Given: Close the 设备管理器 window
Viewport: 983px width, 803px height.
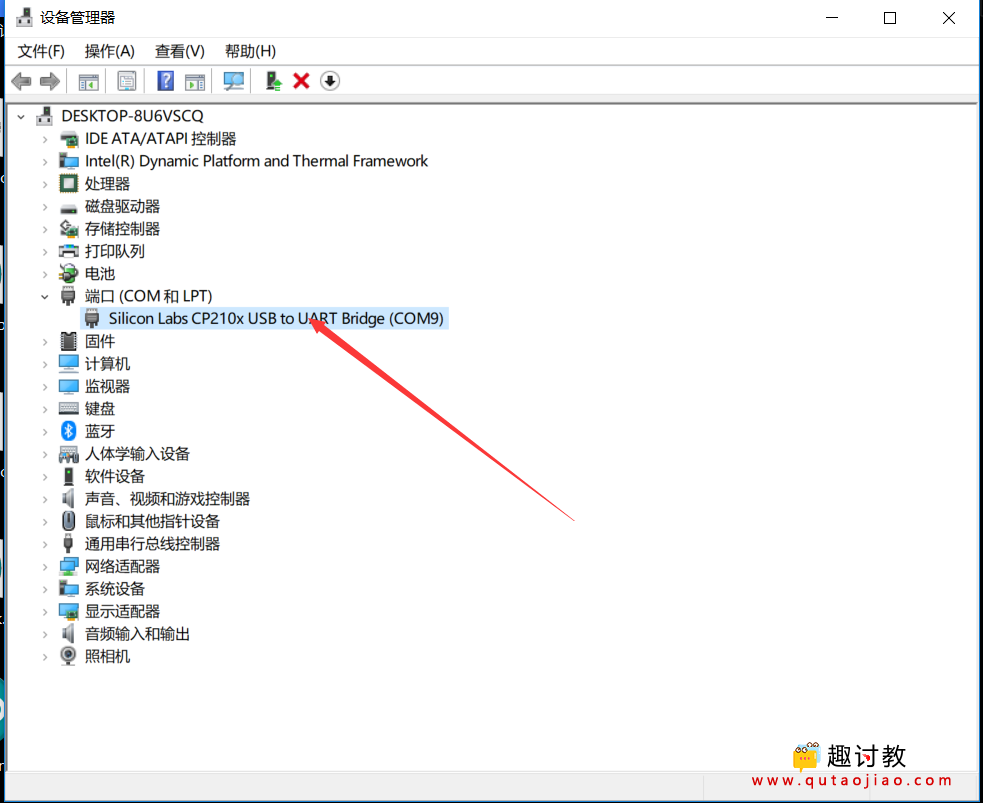Looking at the screenshot, I should point(949,18).
